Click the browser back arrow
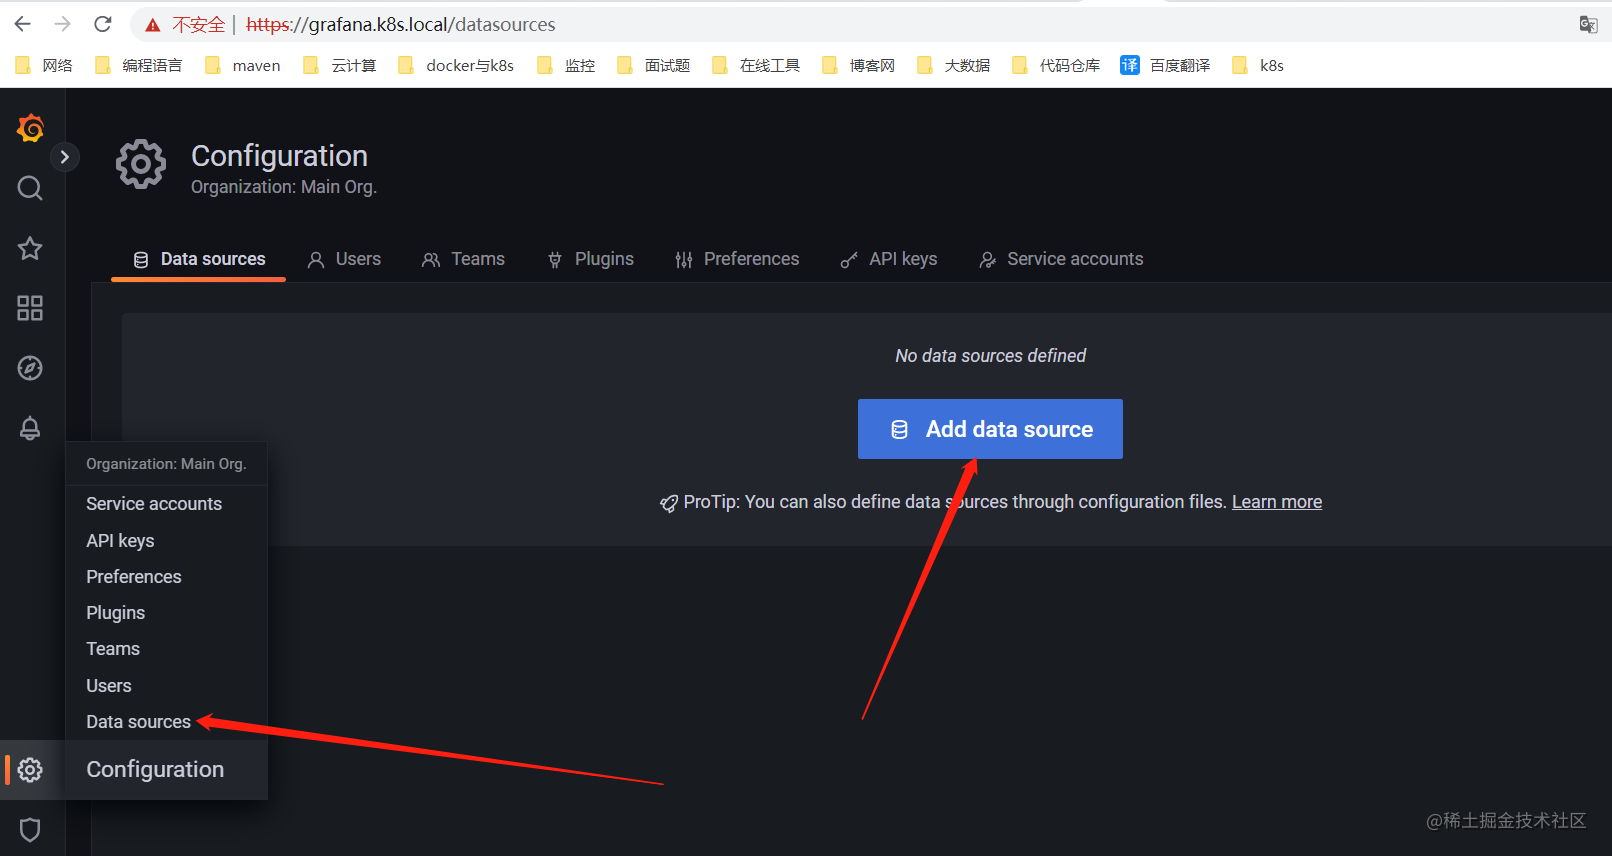The image size is (1612, 856). click(x=23, y=24)
